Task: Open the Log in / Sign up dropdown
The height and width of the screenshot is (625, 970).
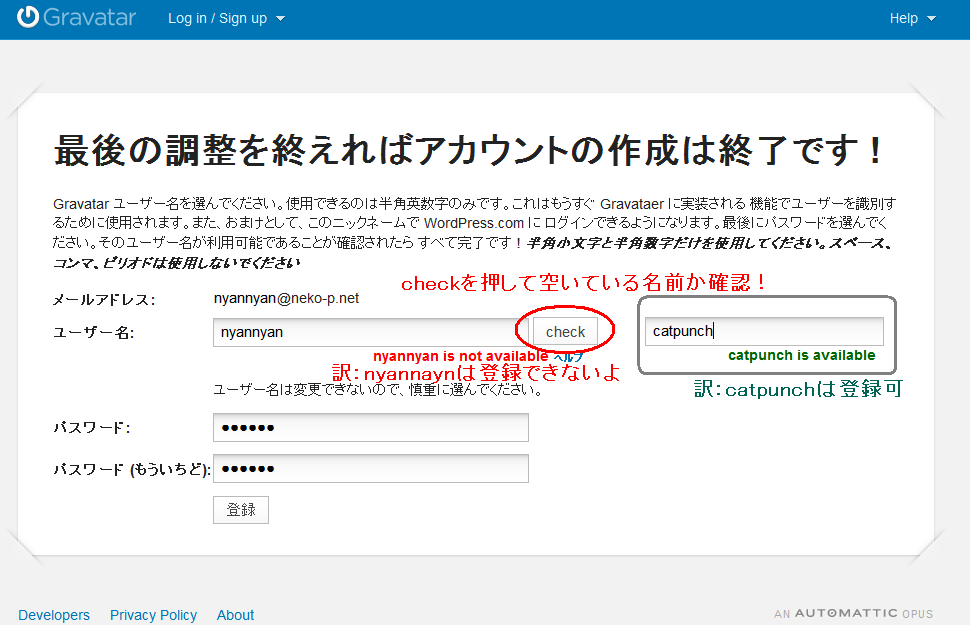Action: coord(226,19)
